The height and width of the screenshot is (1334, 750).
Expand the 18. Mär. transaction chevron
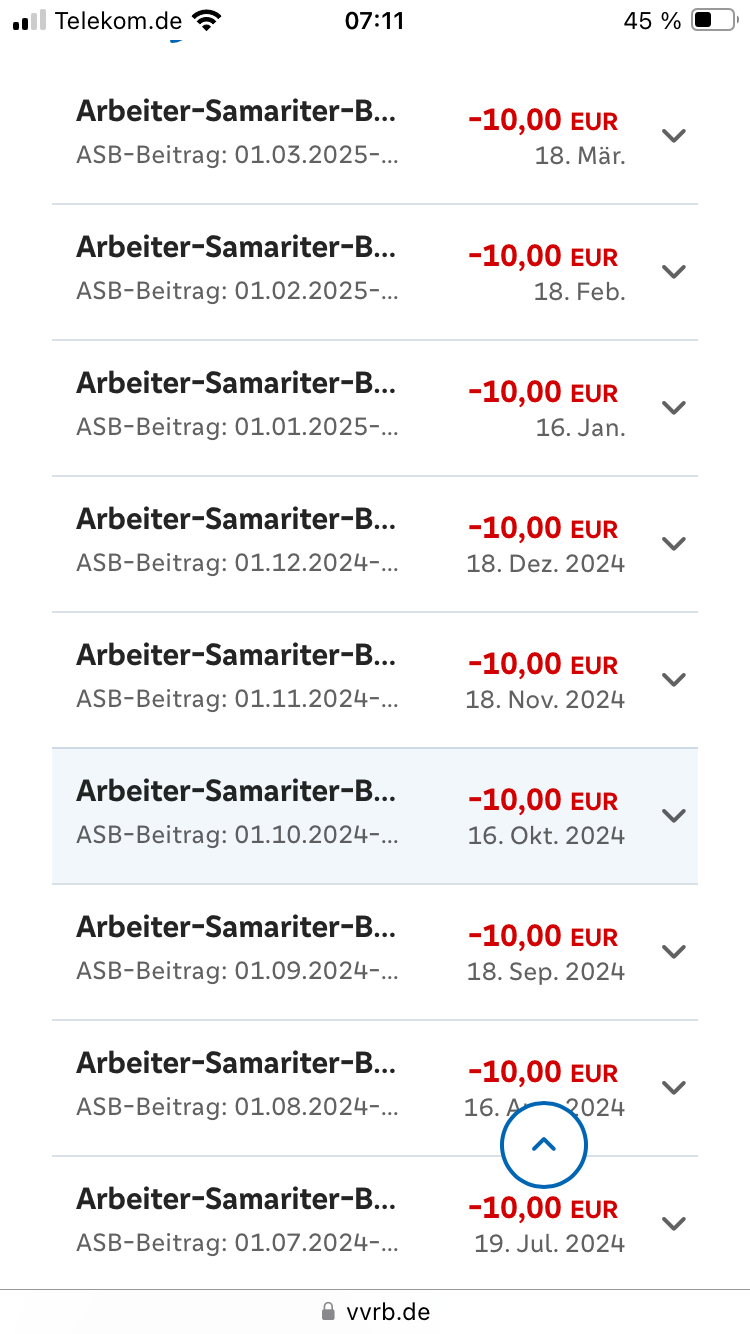click(675, 136)
